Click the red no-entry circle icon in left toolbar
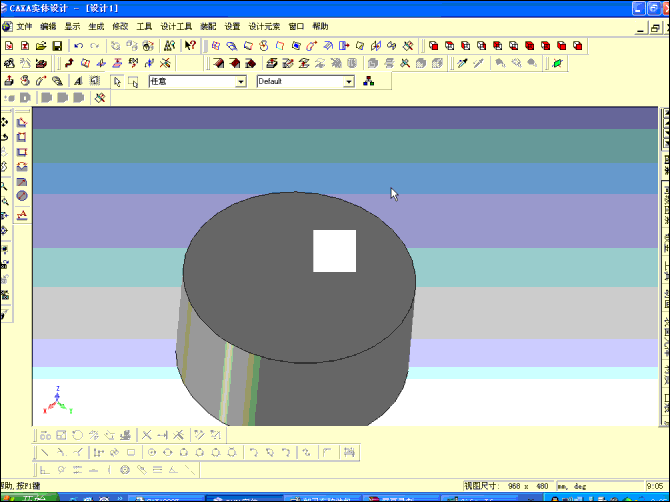Screen dimensions: 670x502 tap(22, 196)
